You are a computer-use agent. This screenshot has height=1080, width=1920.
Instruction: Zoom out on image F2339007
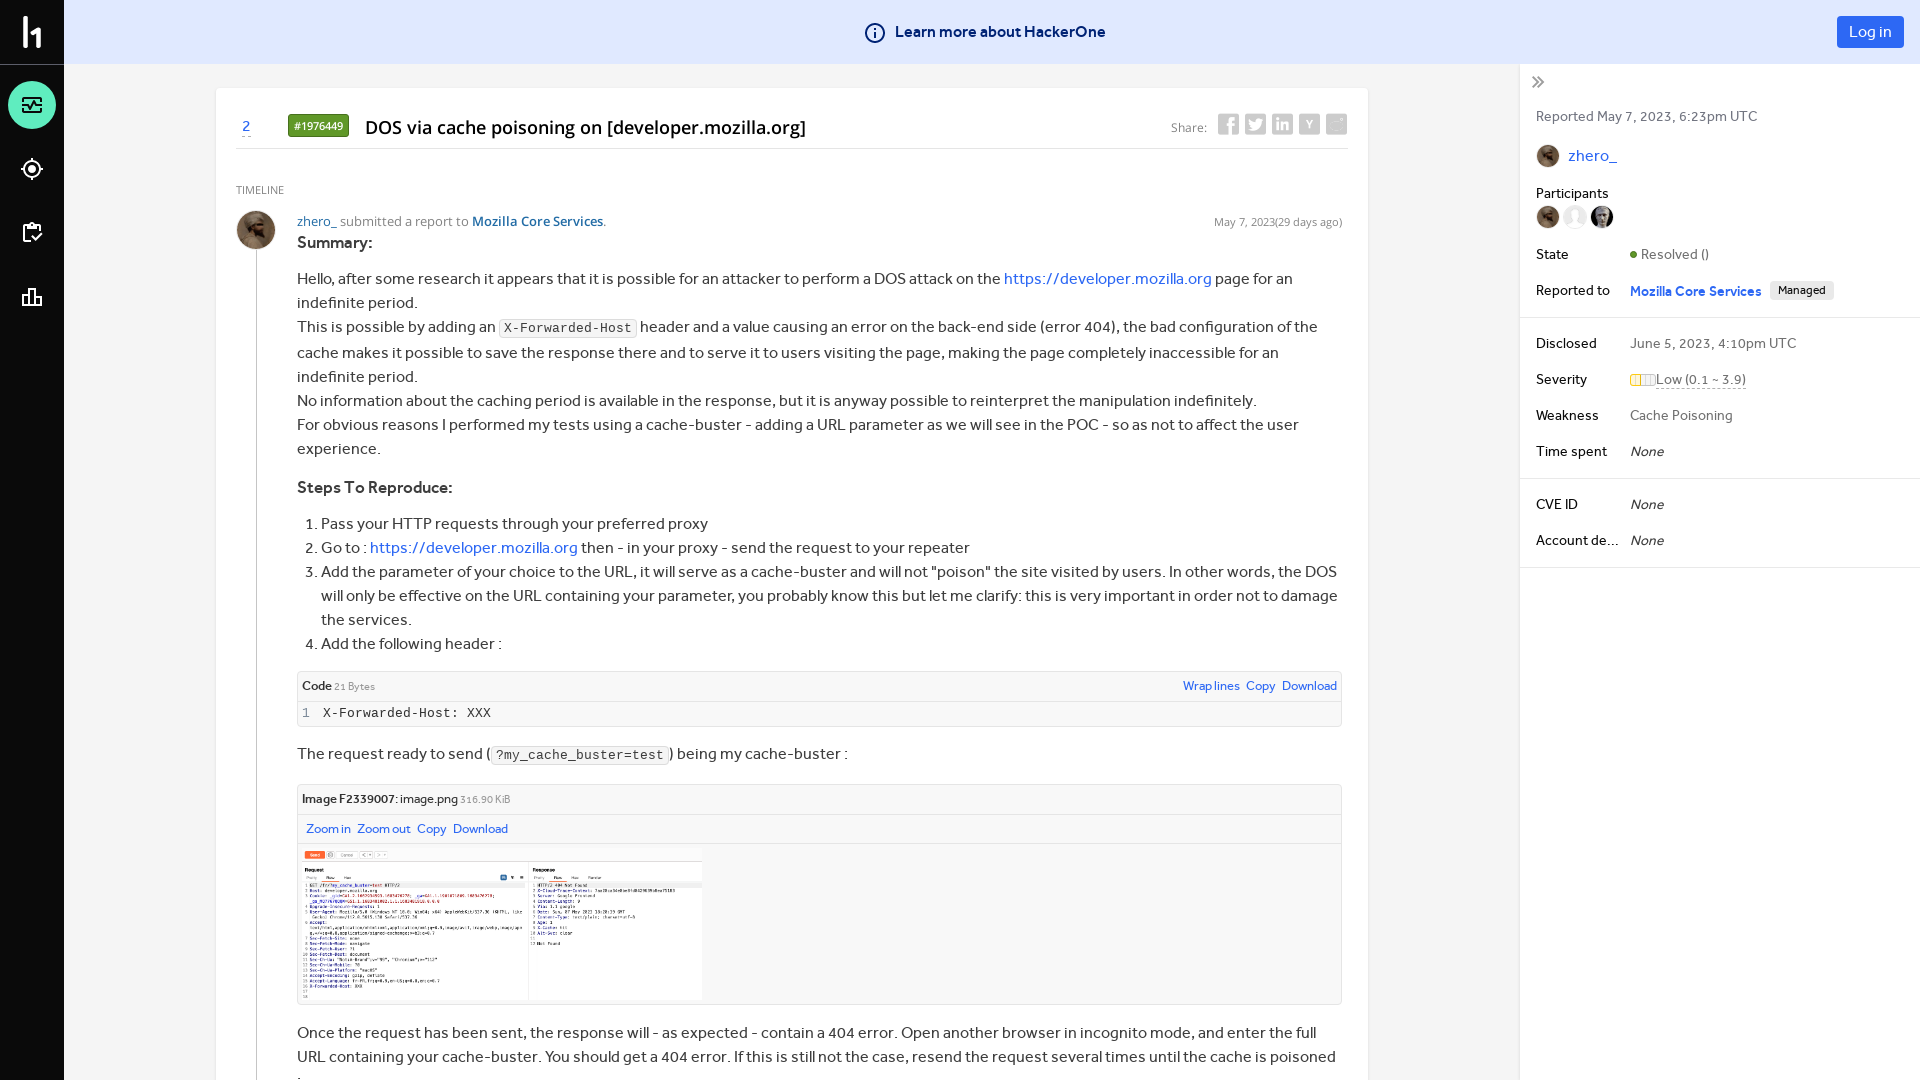coord(383,829)
